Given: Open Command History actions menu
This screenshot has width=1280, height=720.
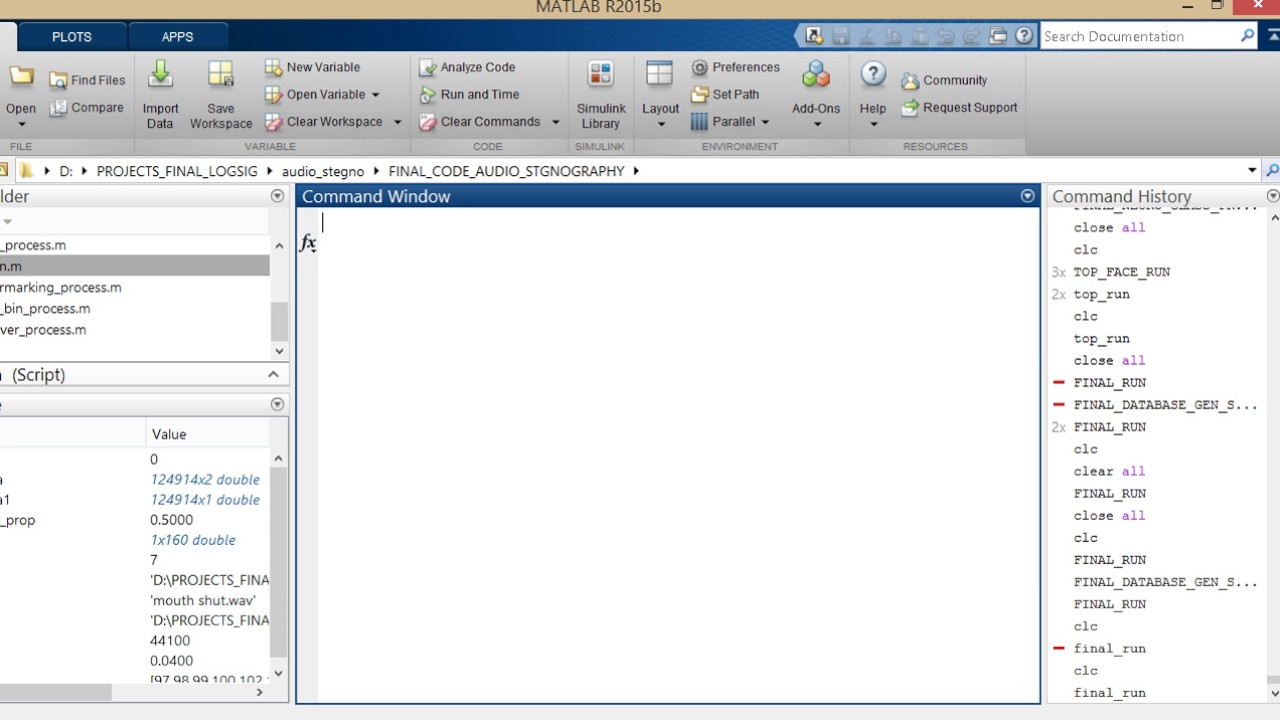Looking at the screenshot, I should 1273,196.
